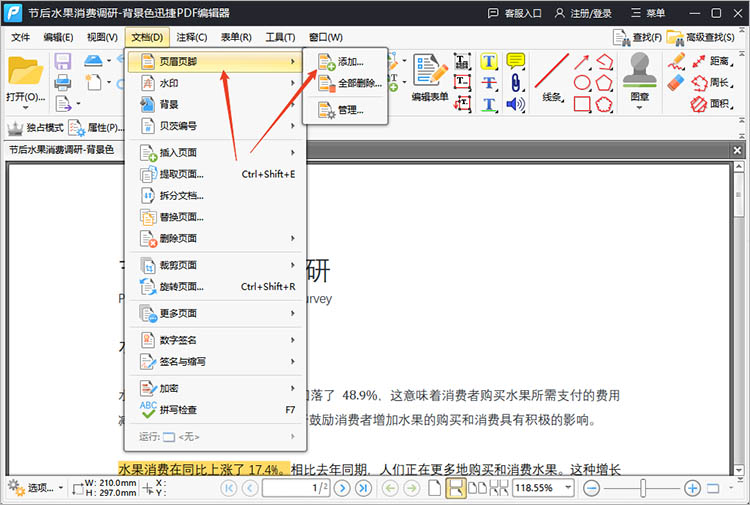Click the Find button
Viewport: 750px width, 505px height.
click(637, 38)
